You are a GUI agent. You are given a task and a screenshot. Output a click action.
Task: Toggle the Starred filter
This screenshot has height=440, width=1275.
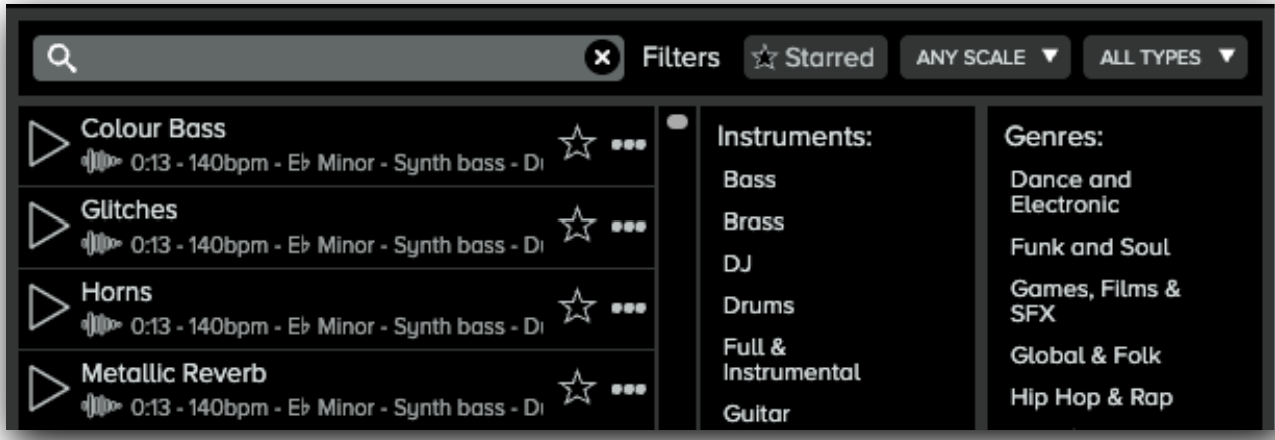815,58
